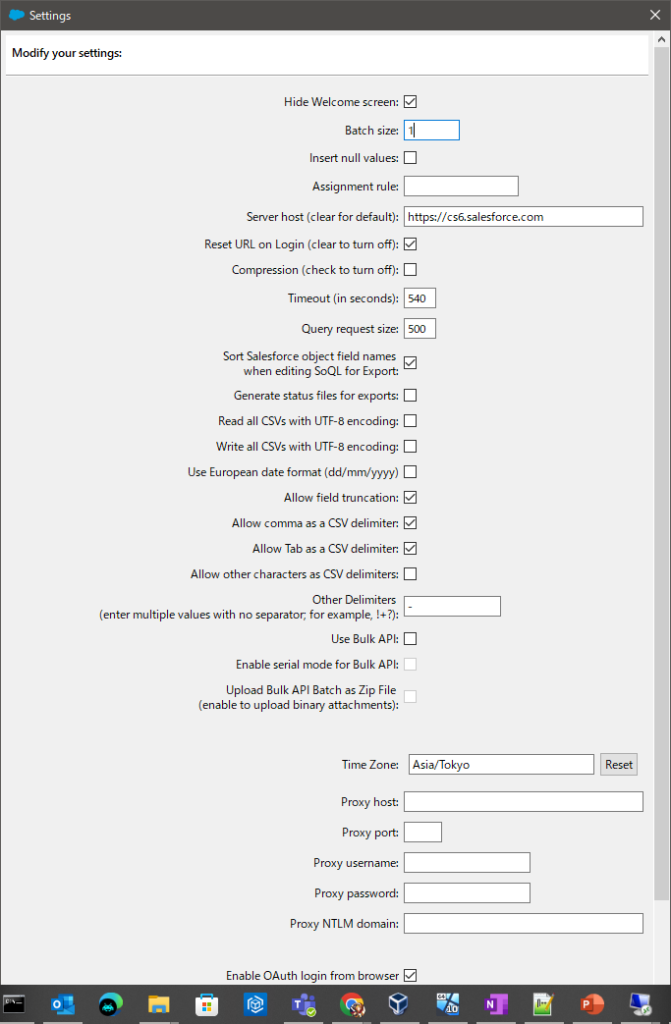
Task: Enable the Use Bulk API checkbox
Action: 410,638
